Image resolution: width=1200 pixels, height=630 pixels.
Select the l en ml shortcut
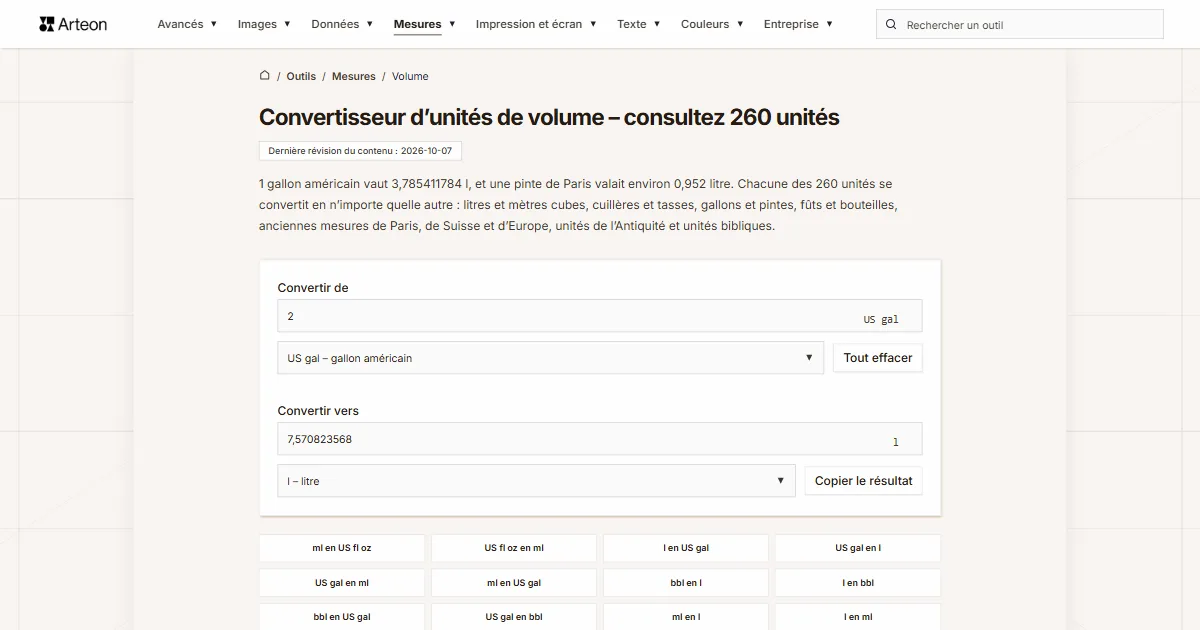tap(858, 617)
